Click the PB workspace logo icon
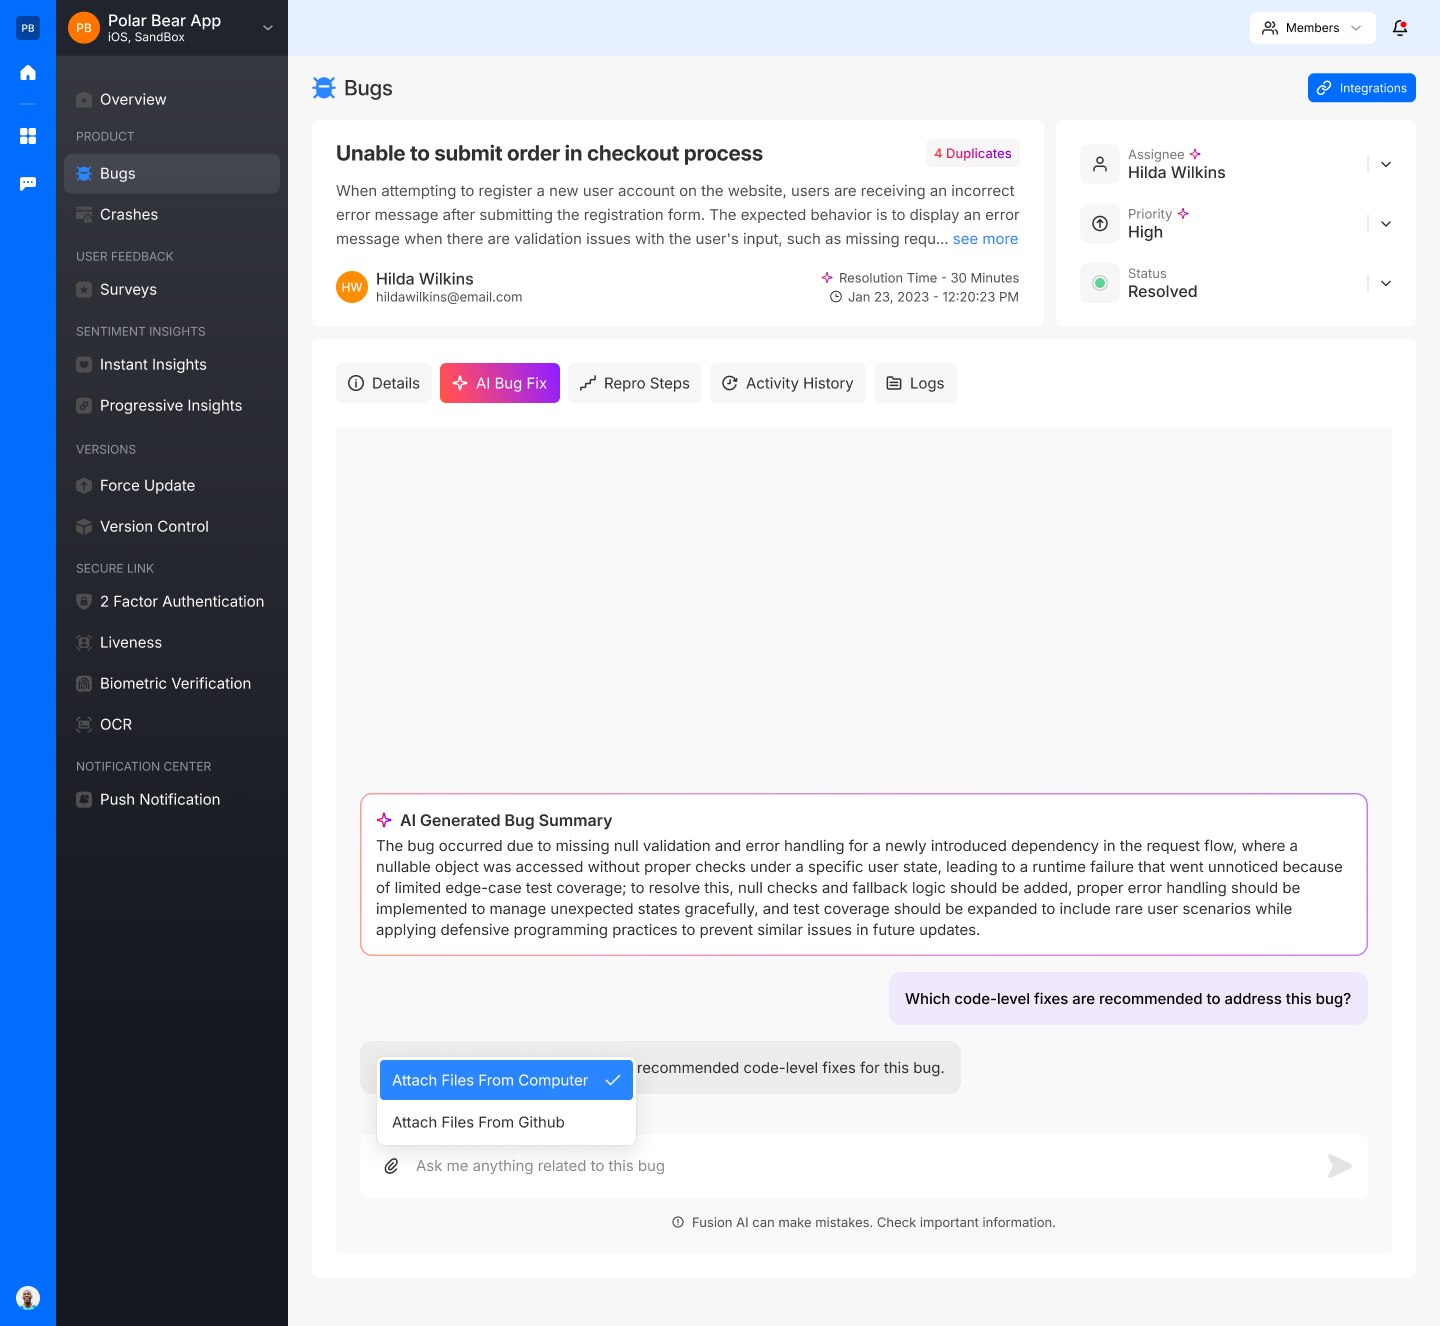The image size is (1440, 1326). pyautogui.click(x=28, y=28)
